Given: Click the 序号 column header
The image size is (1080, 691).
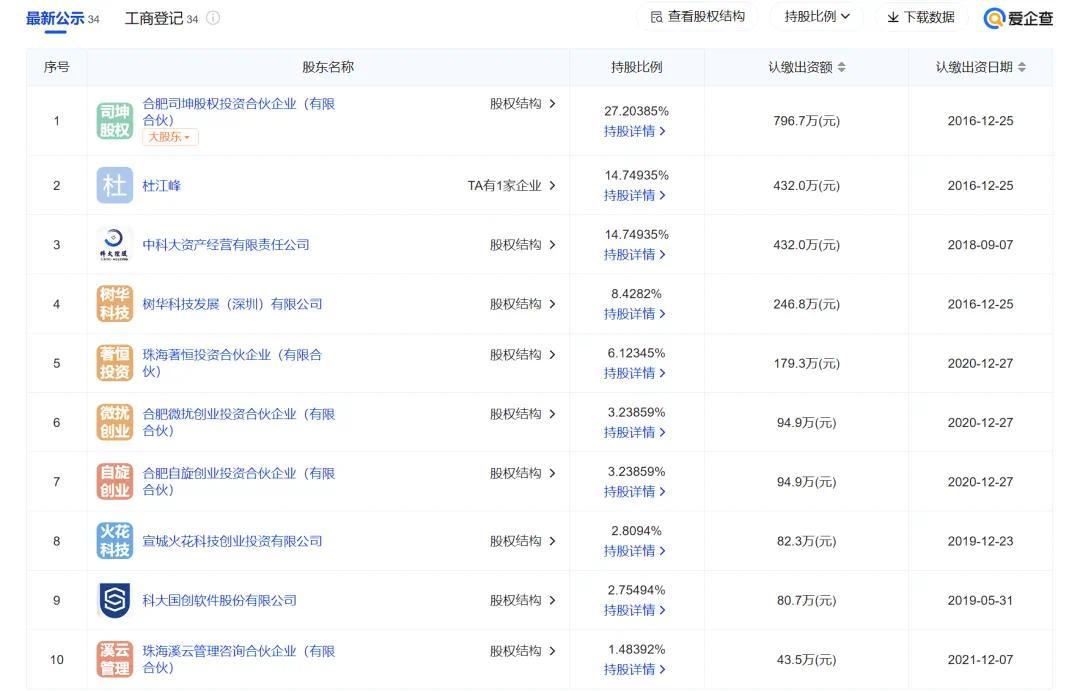Looking at the screenshot, I should tap(56, 67).
